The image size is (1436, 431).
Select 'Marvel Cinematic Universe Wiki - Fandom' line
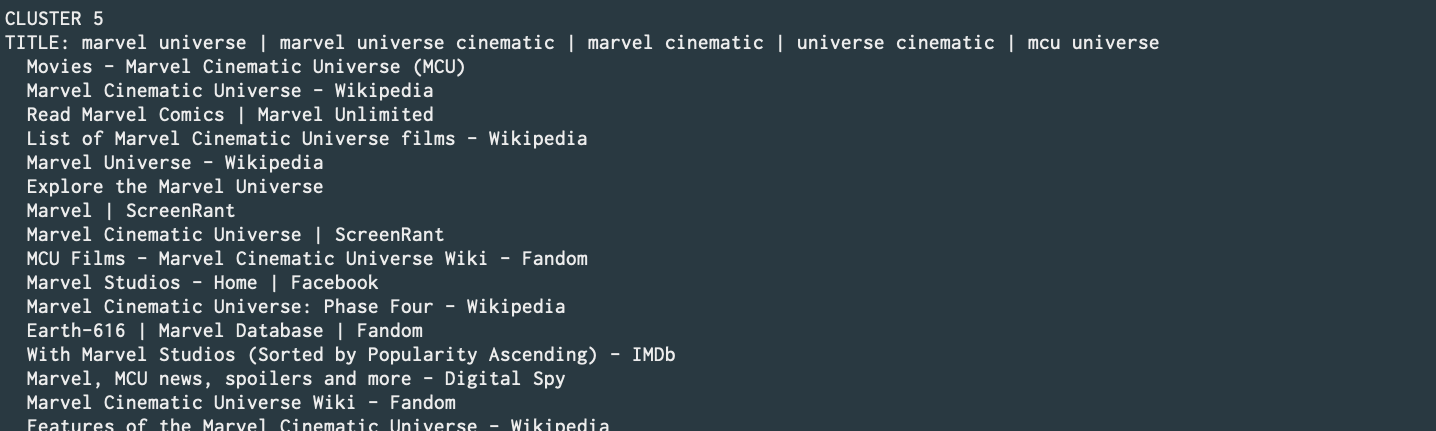click(241, 403)
